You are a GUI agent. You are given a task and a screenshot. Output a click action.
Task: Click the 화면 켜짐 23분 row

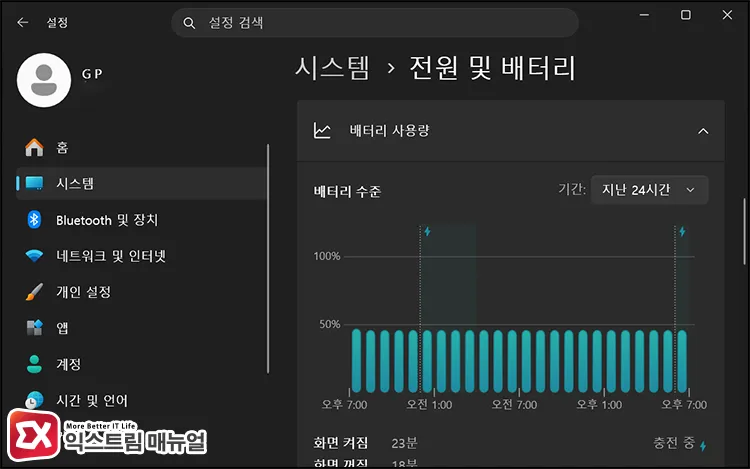pyautogui.click(x=365, y=443)
